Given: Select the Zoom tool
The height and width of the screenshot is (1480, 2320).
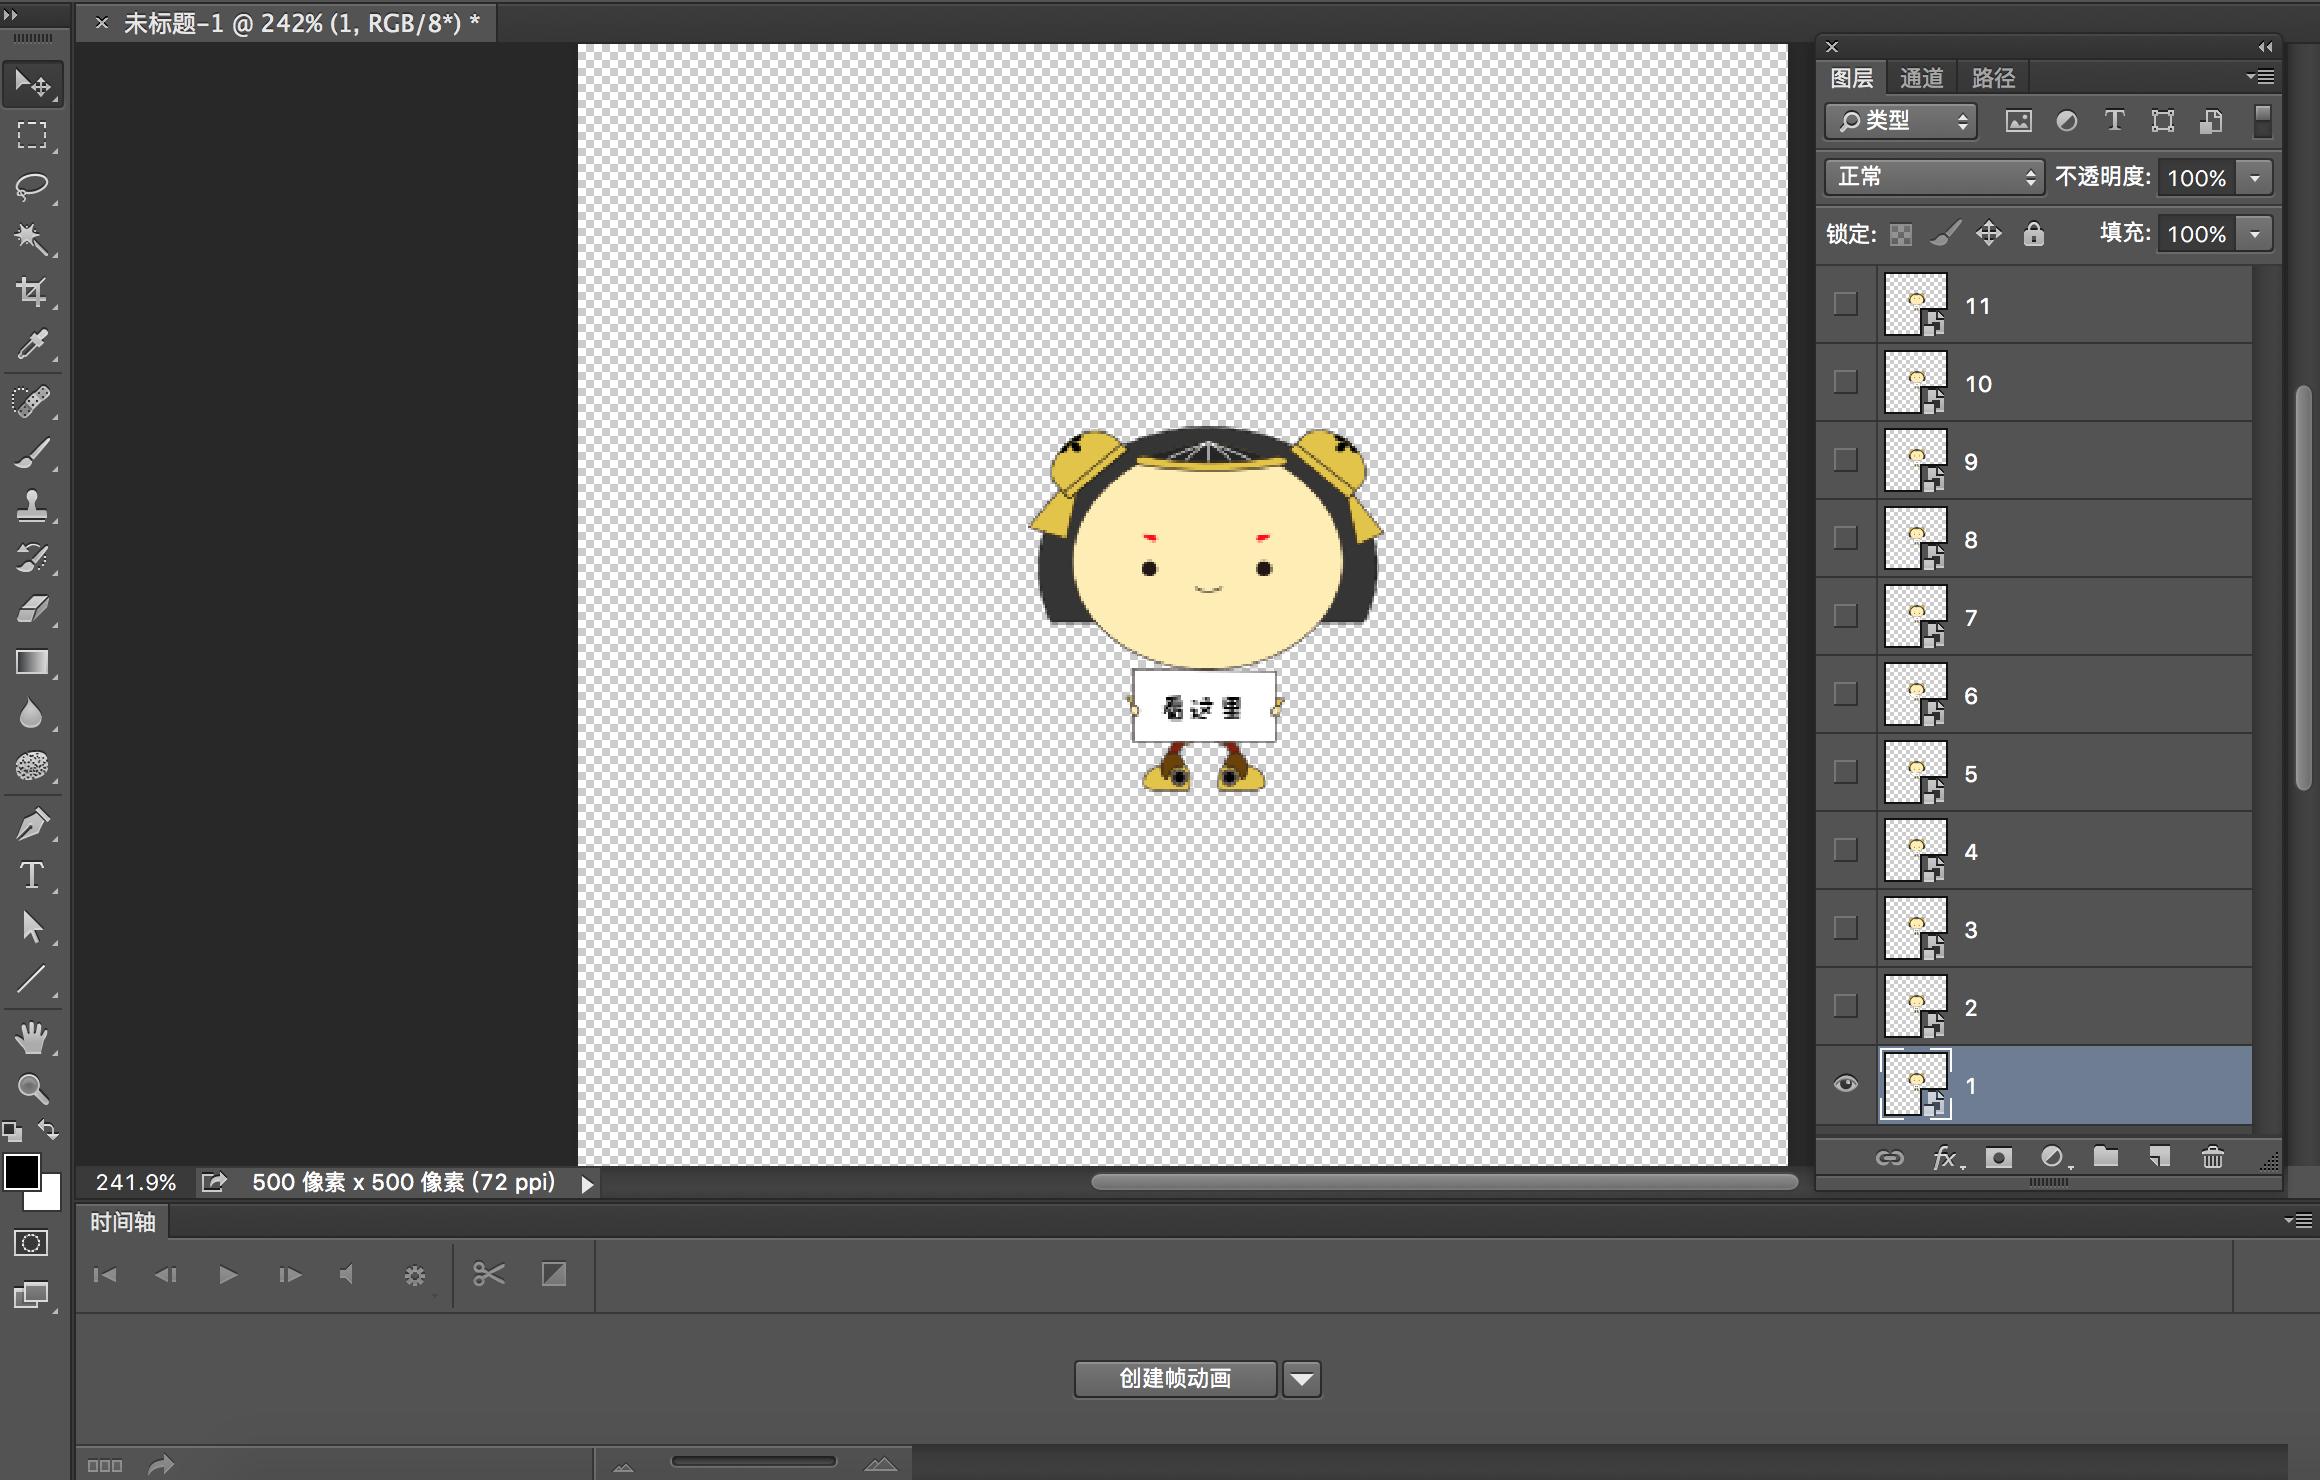Looking at the screenshot, I should (x=32, y=1088).
